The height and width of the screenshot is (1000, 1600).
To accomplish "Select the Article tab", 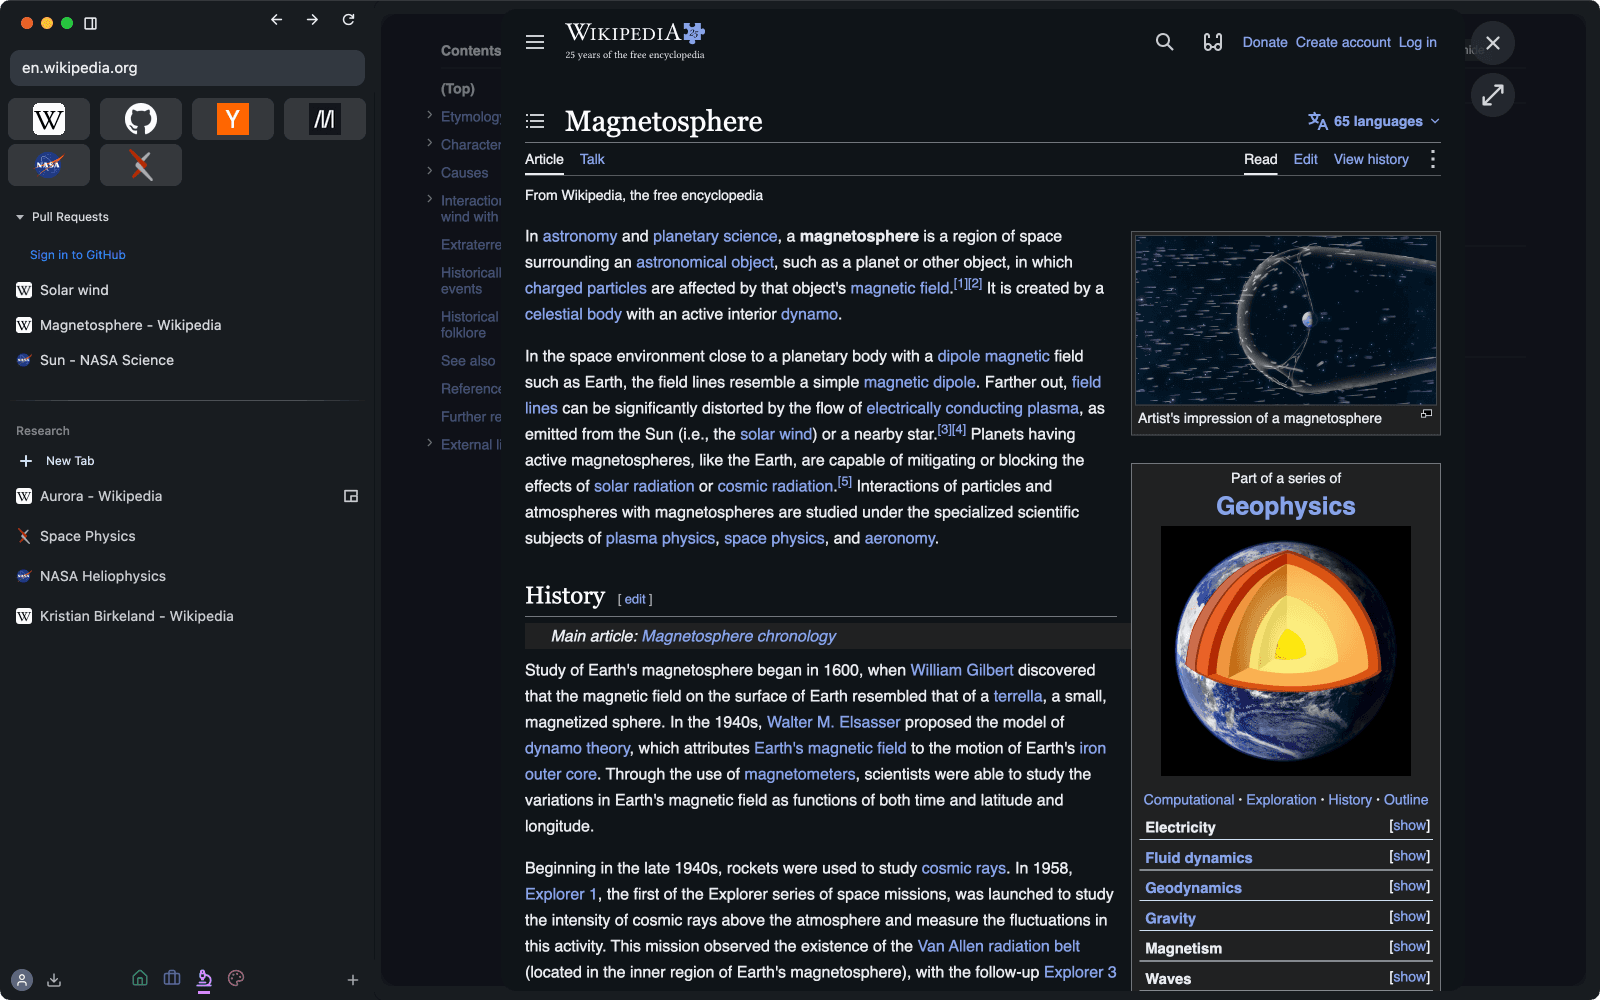I will pyautogui.click(x=544, y=159).
